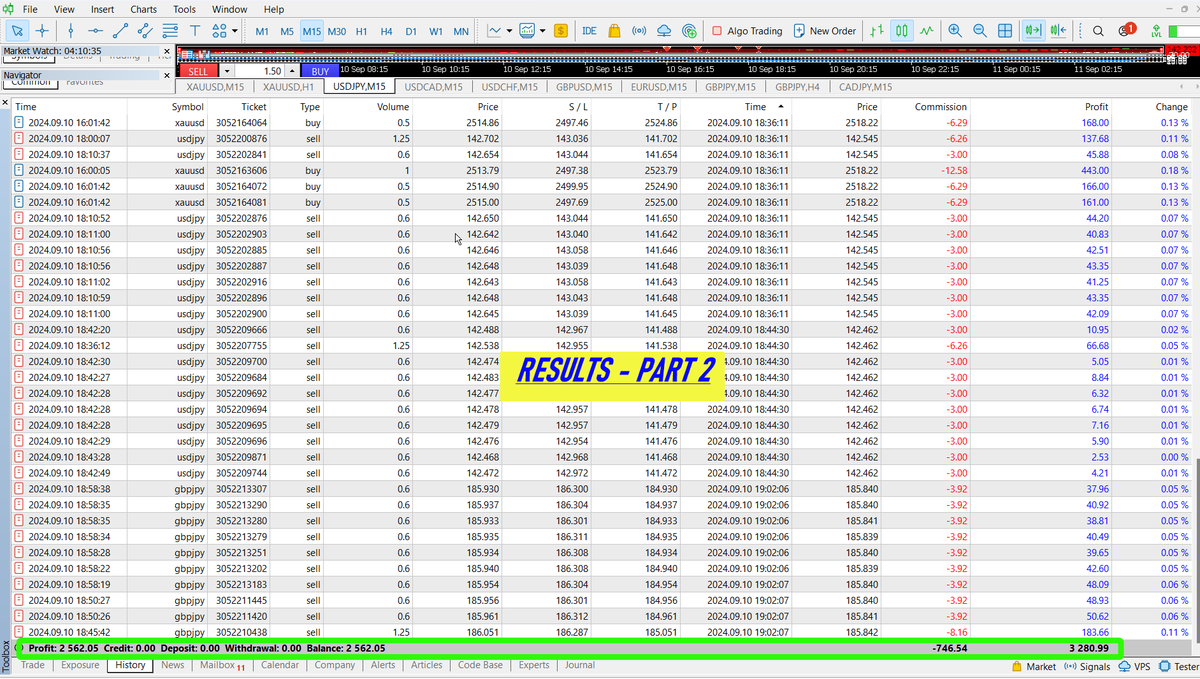
Task: Open the trading signals icon
Action: click(640, 31)
